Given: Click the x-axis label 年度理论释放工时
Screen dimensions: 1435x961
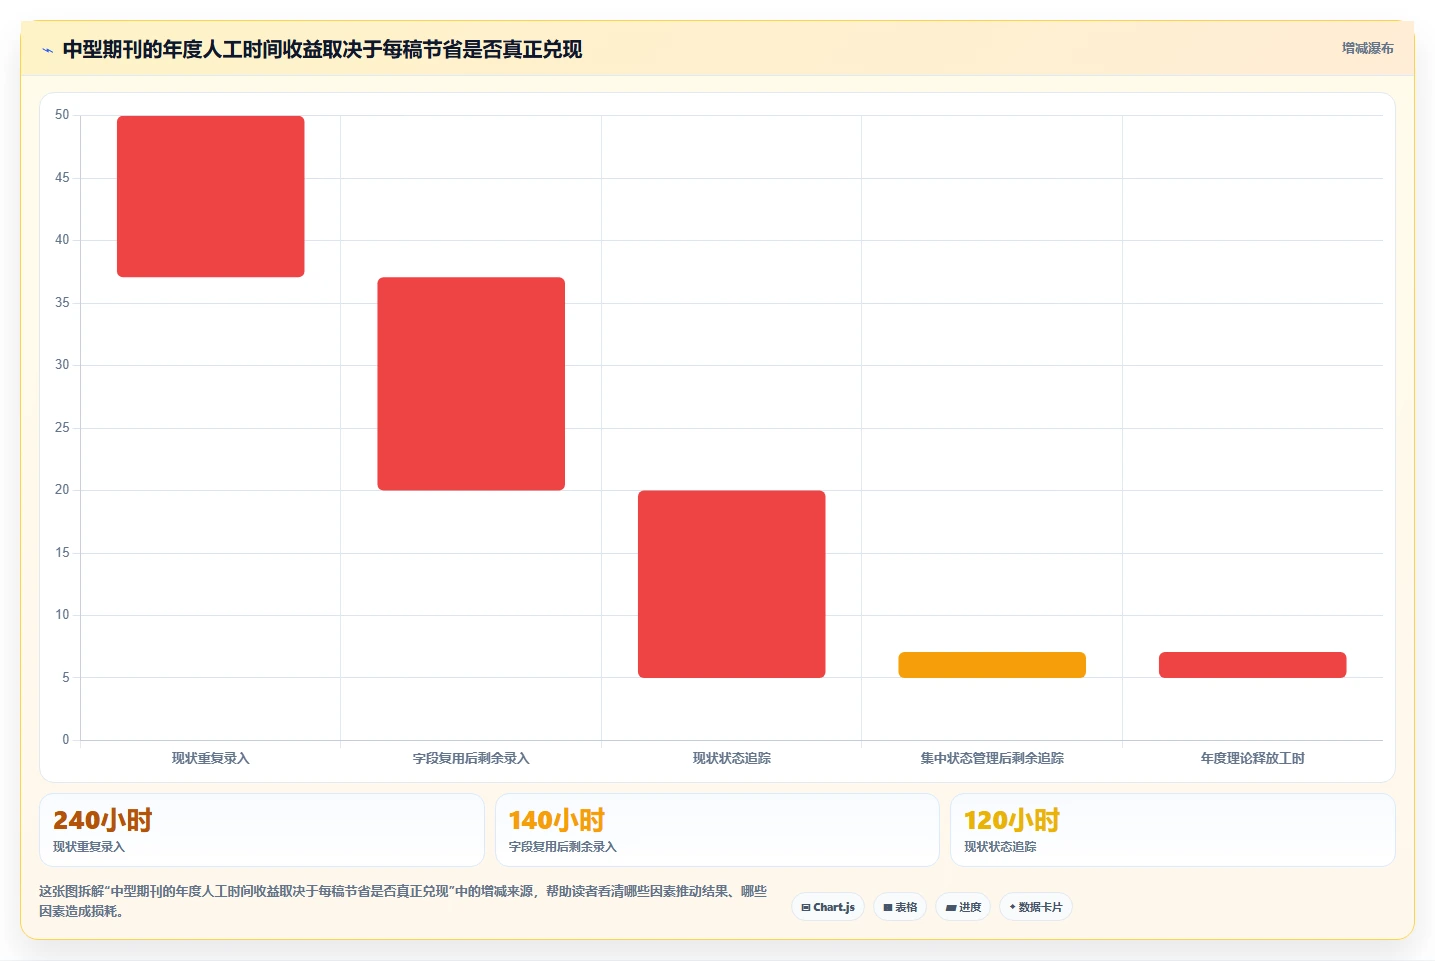Looking at the screenshot, I should click(x=1253, y=758).
